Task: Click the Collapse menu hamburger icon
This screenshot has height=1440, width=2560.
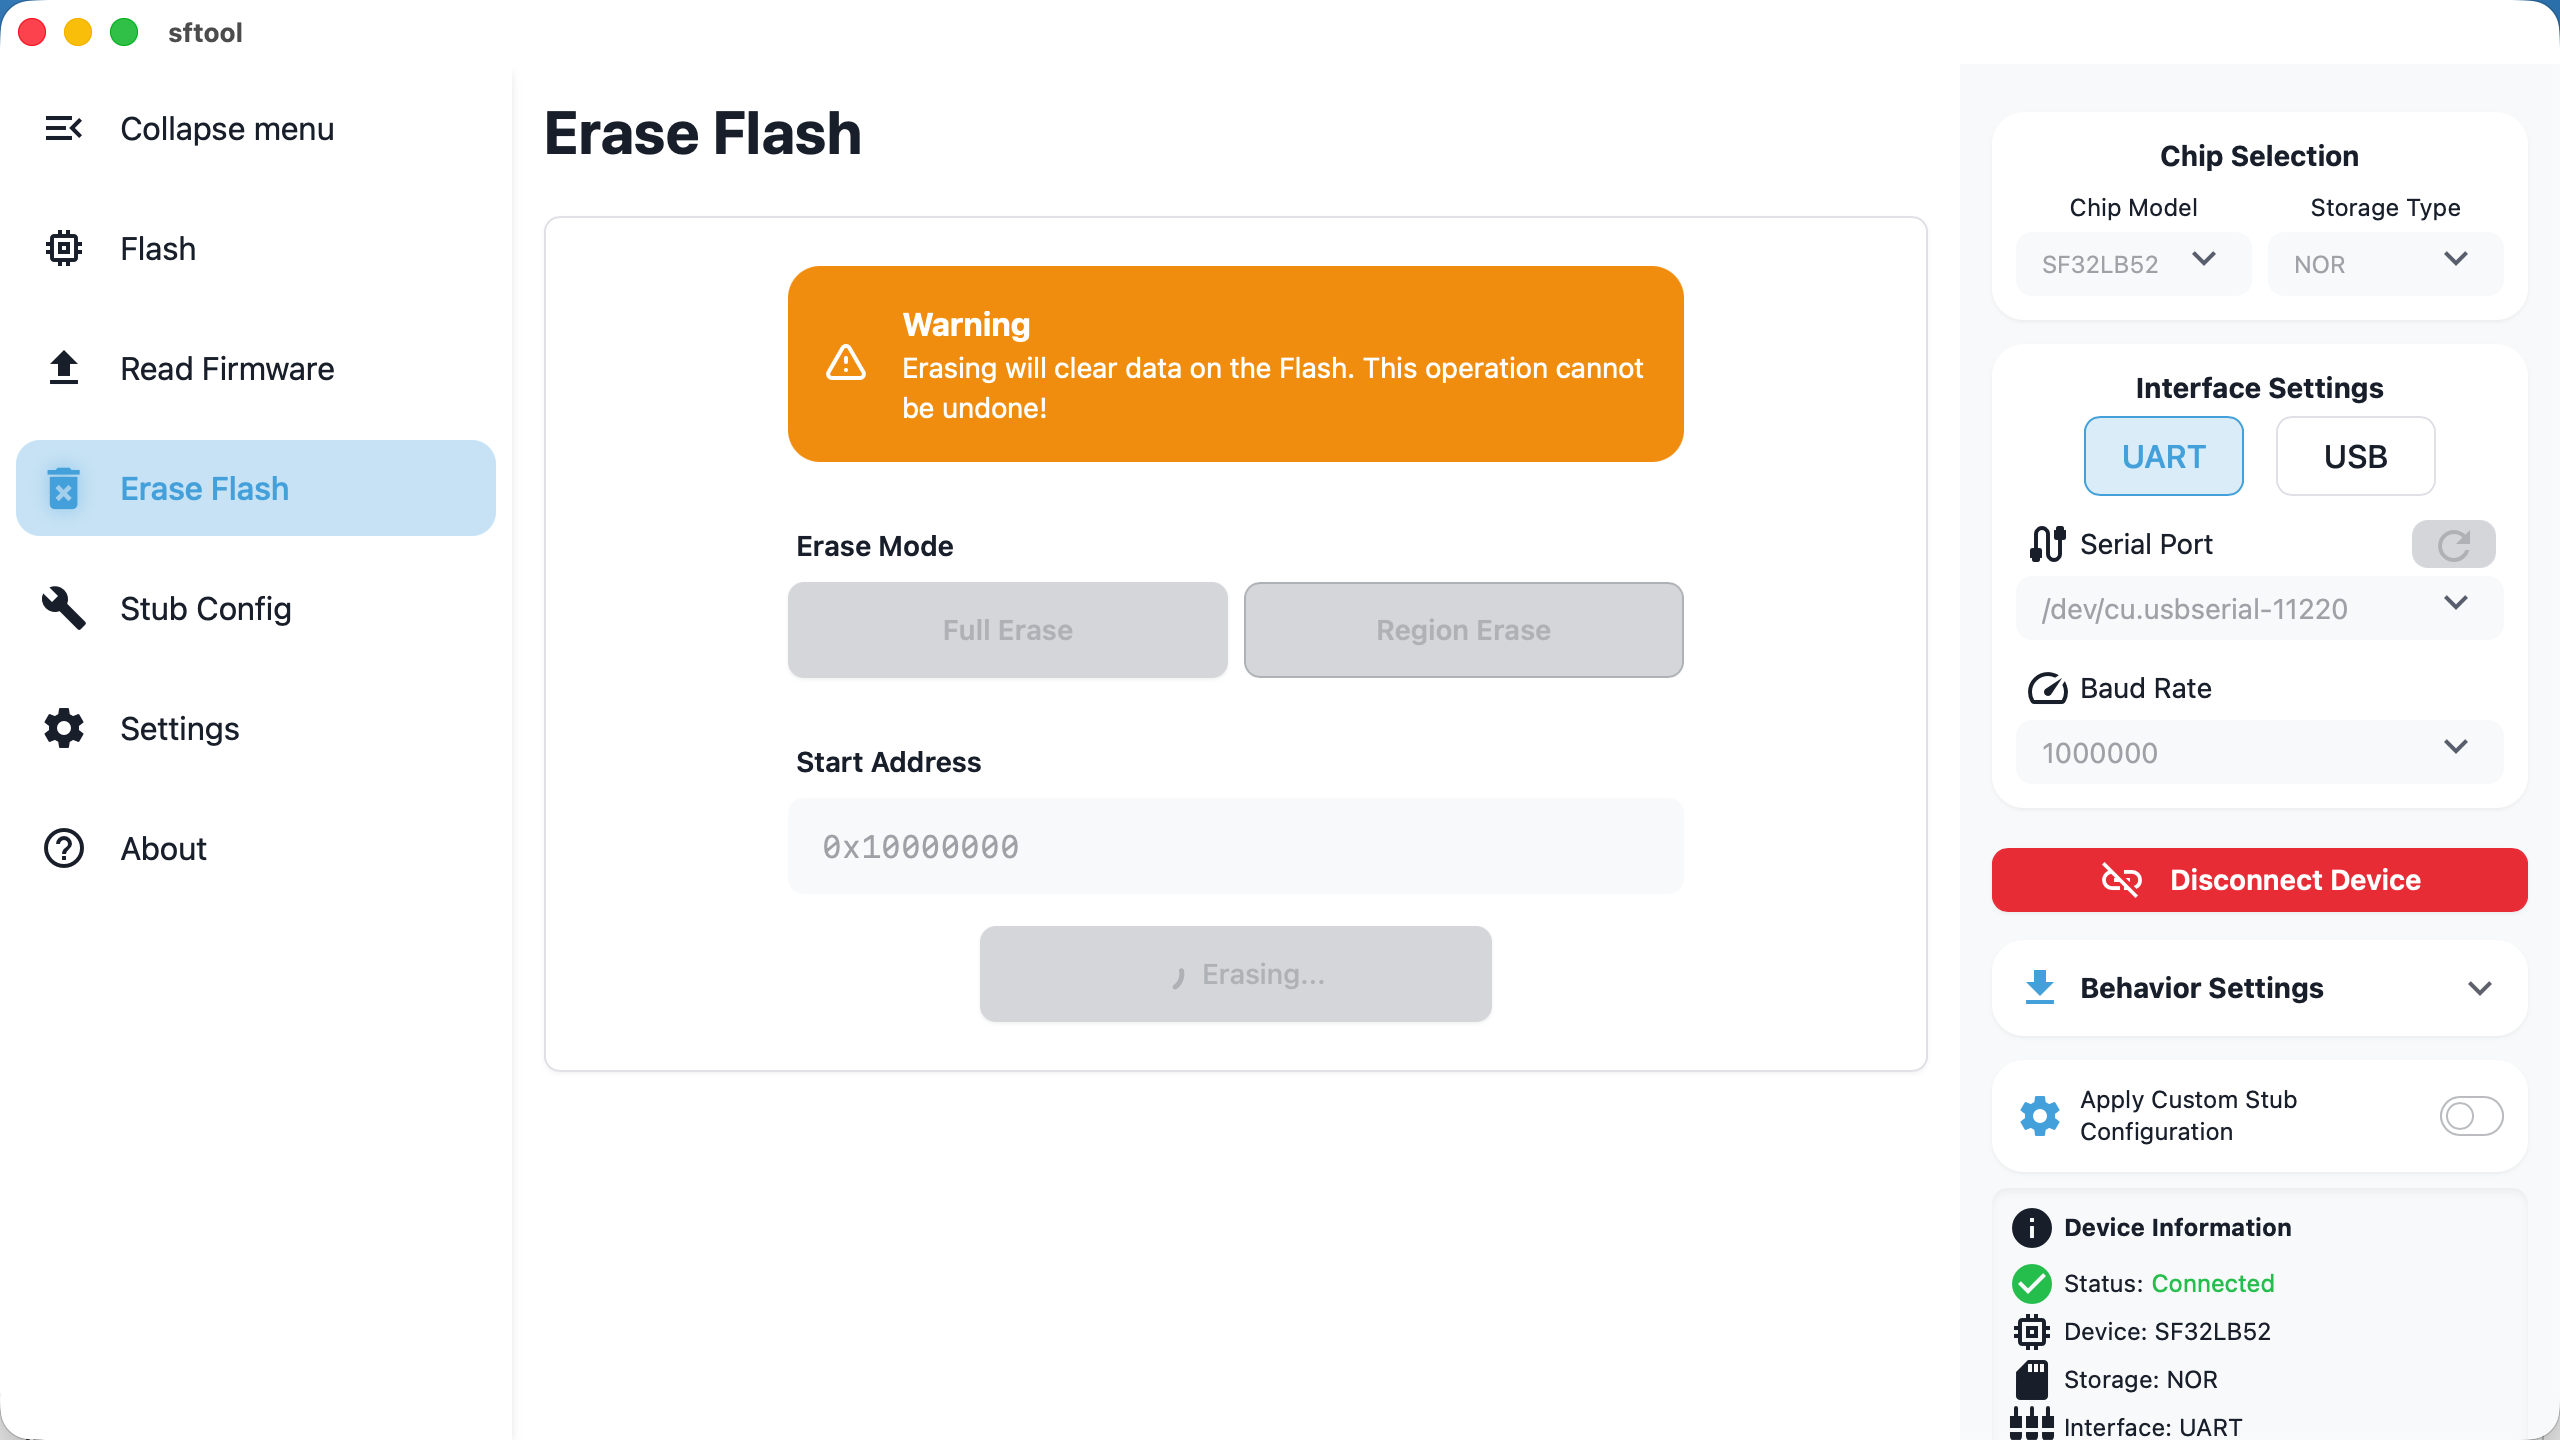Action: [x=63, y=128]
